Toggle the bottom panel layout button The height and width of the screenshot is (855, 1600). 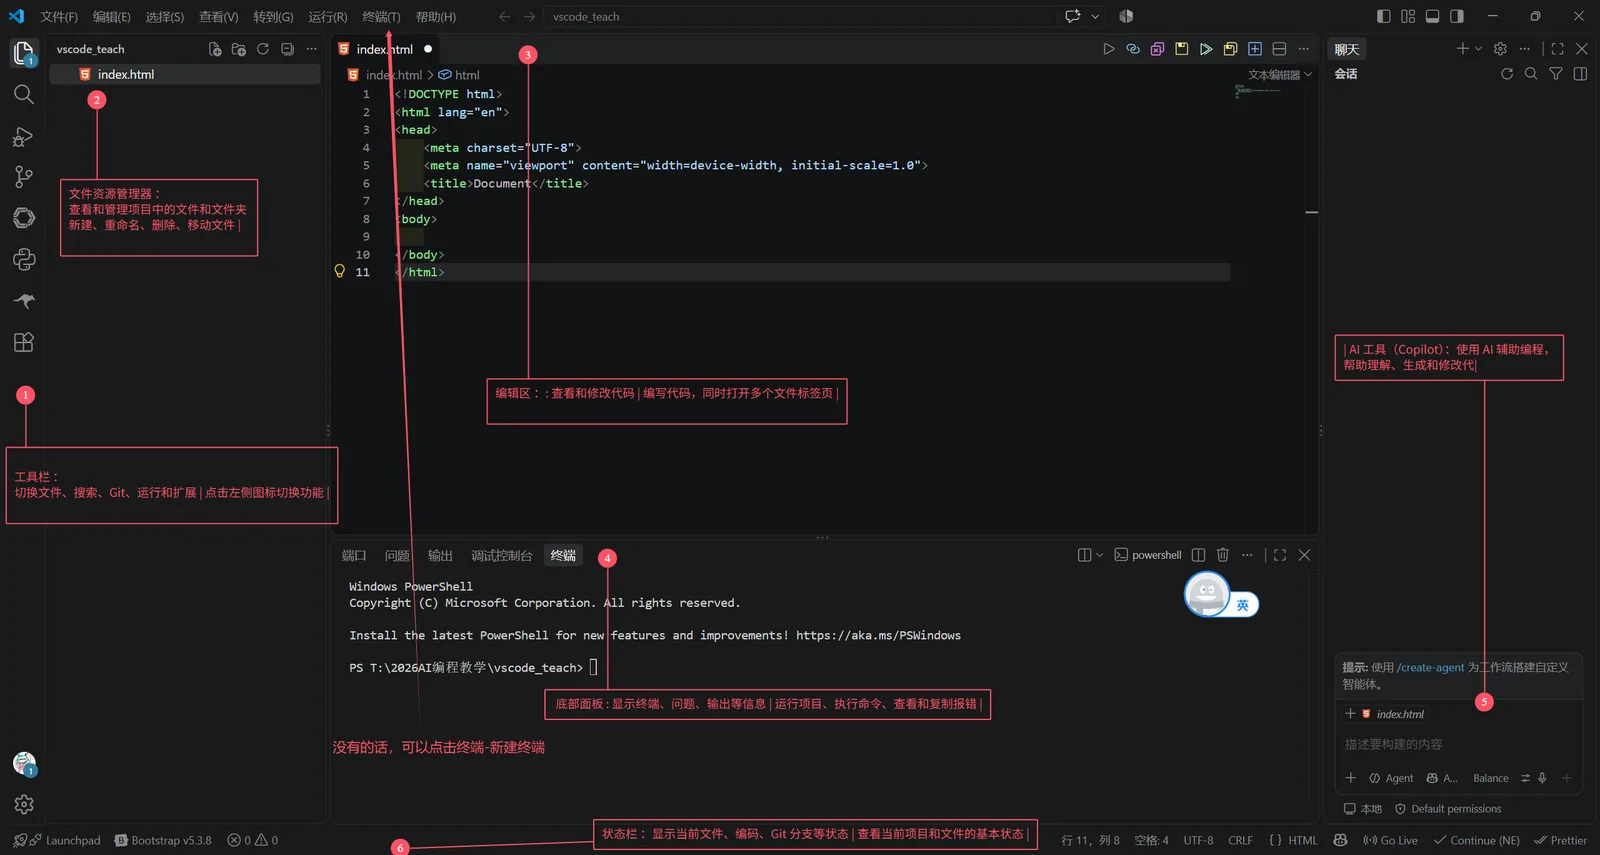[1432, 16]
